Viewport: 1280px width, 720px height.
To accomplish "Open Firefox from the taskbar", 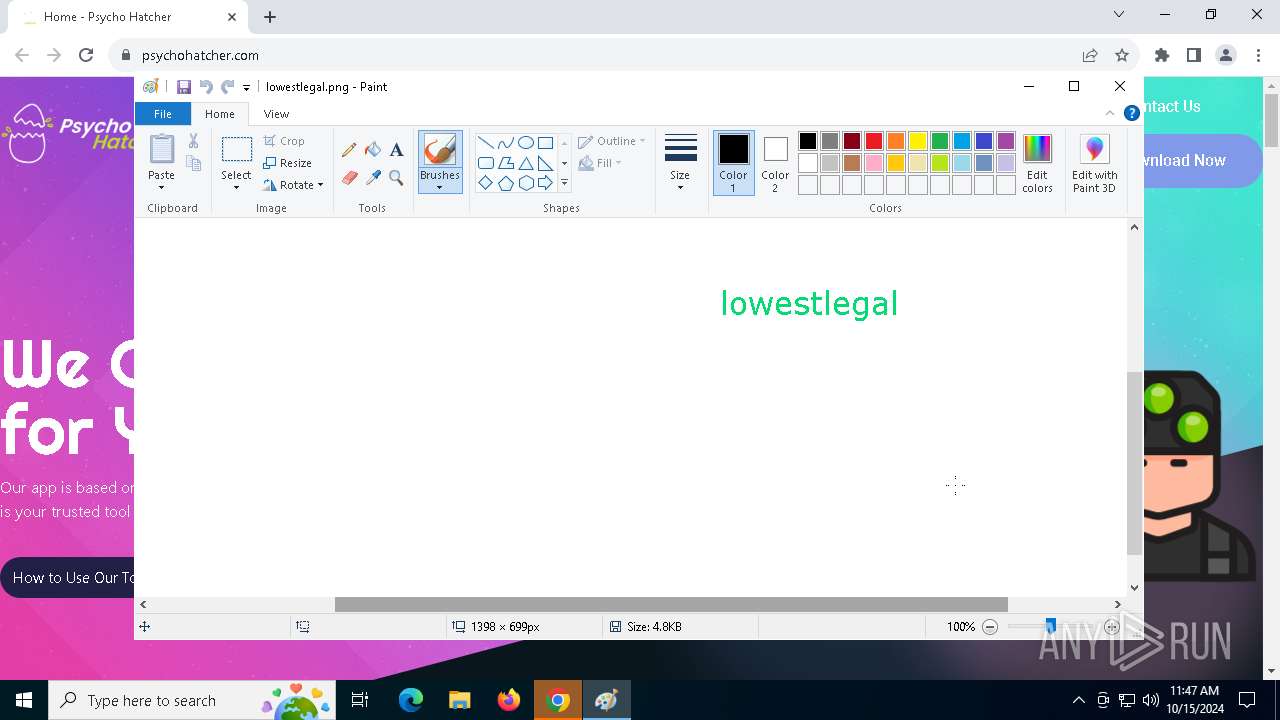I will pos(509,700).
